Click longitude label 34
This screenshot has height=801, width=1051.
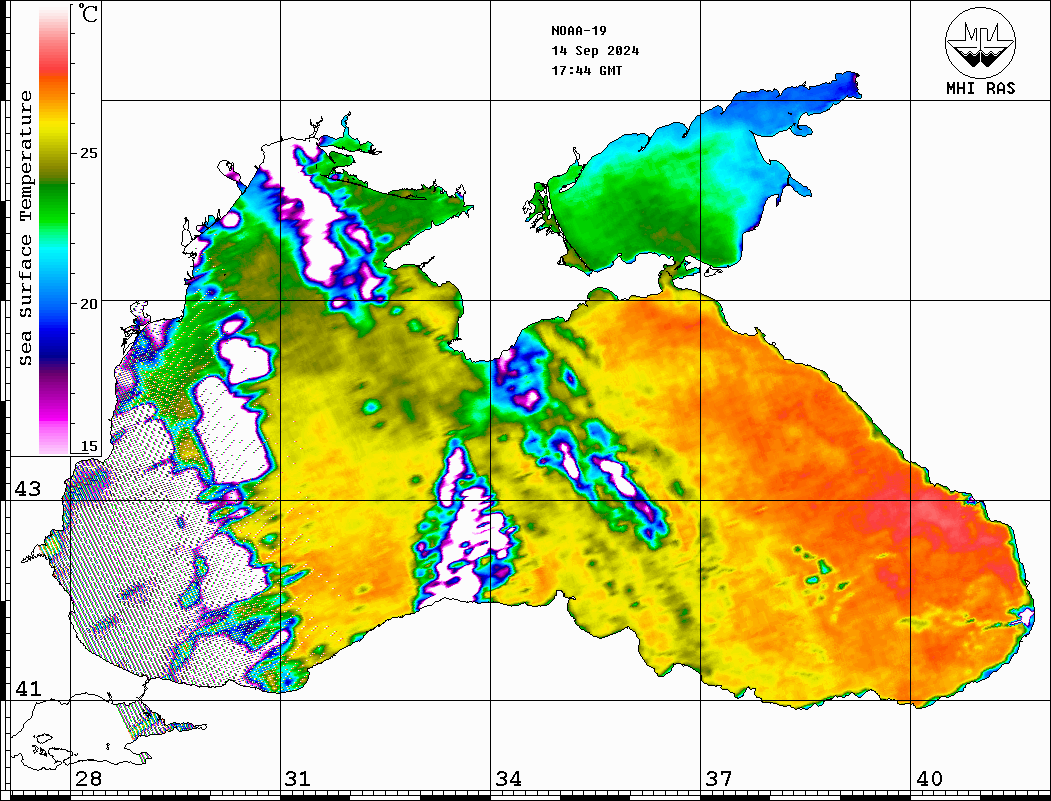[x=508, y=778]
